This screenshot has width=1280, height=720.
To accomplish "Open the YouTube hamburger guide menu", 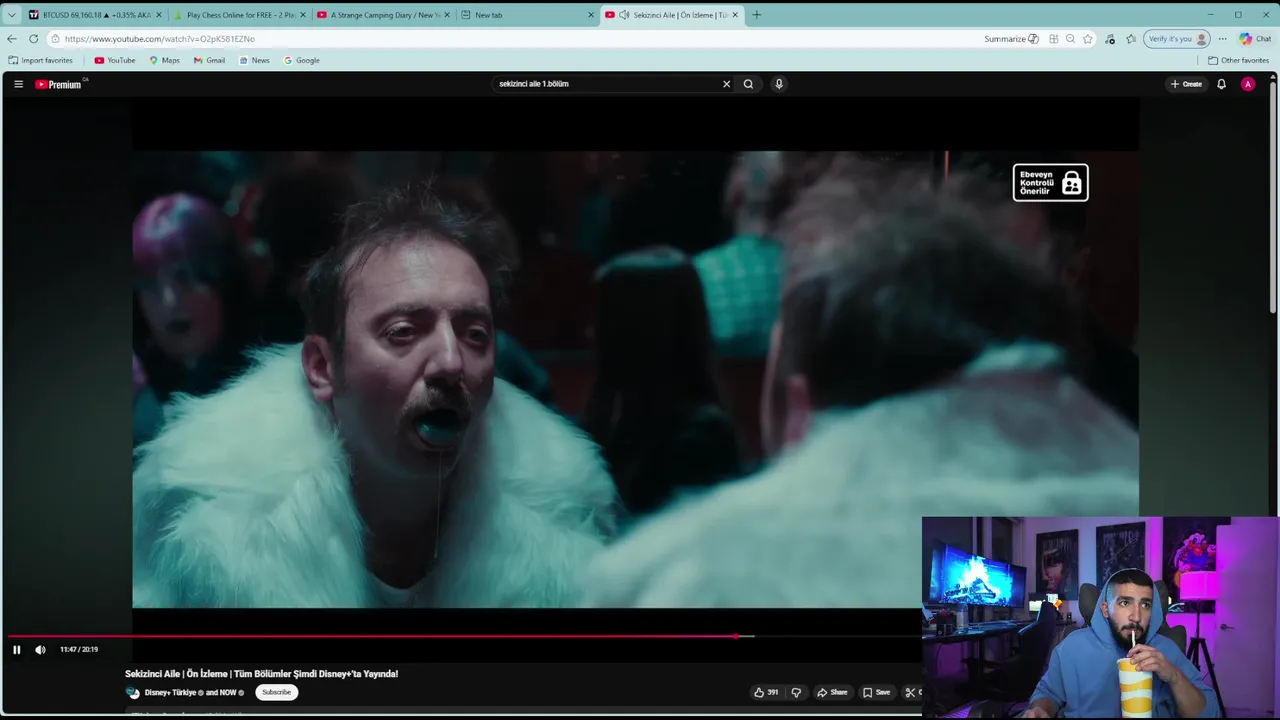I will point(18,84).
